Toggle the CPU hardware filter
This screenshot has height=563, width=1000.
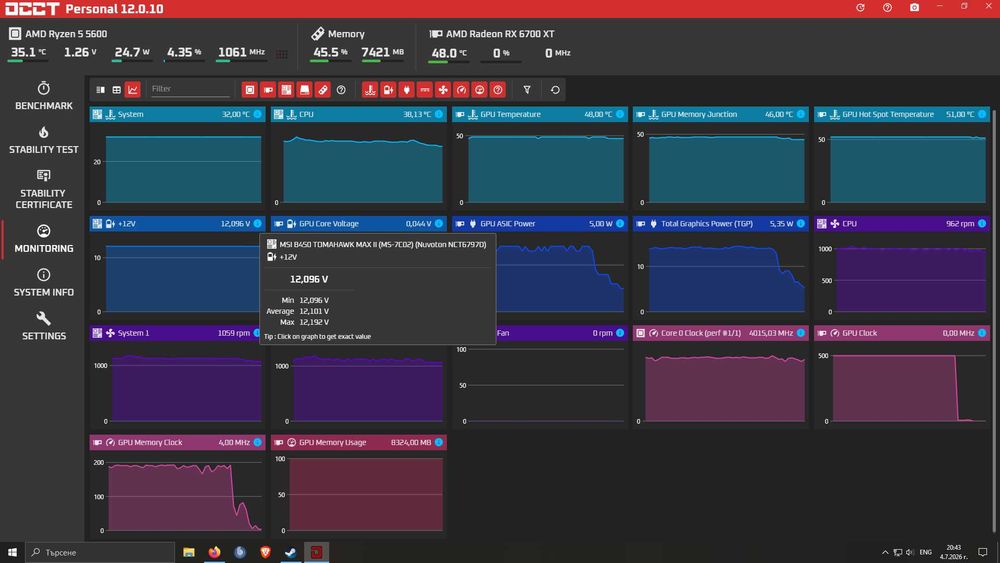(249, 90)
